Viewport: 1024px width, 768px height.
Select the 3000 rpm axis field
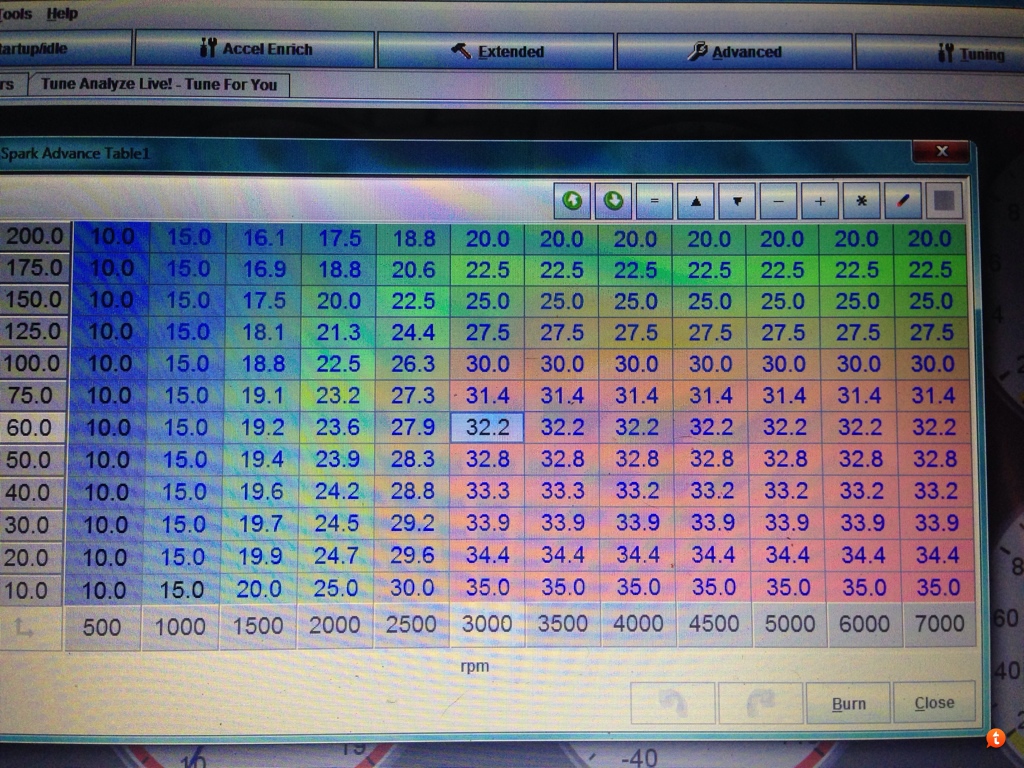tap(487, 624)
